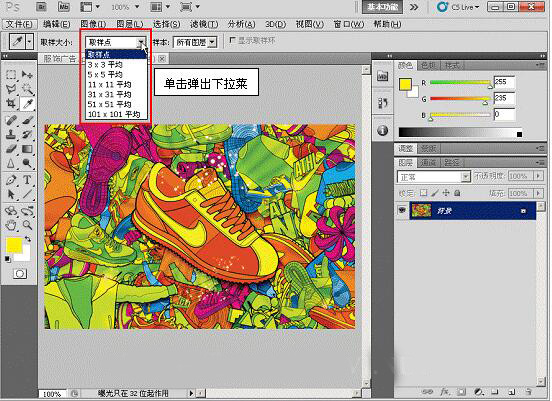Adjust the R color slider

(490, 86)
